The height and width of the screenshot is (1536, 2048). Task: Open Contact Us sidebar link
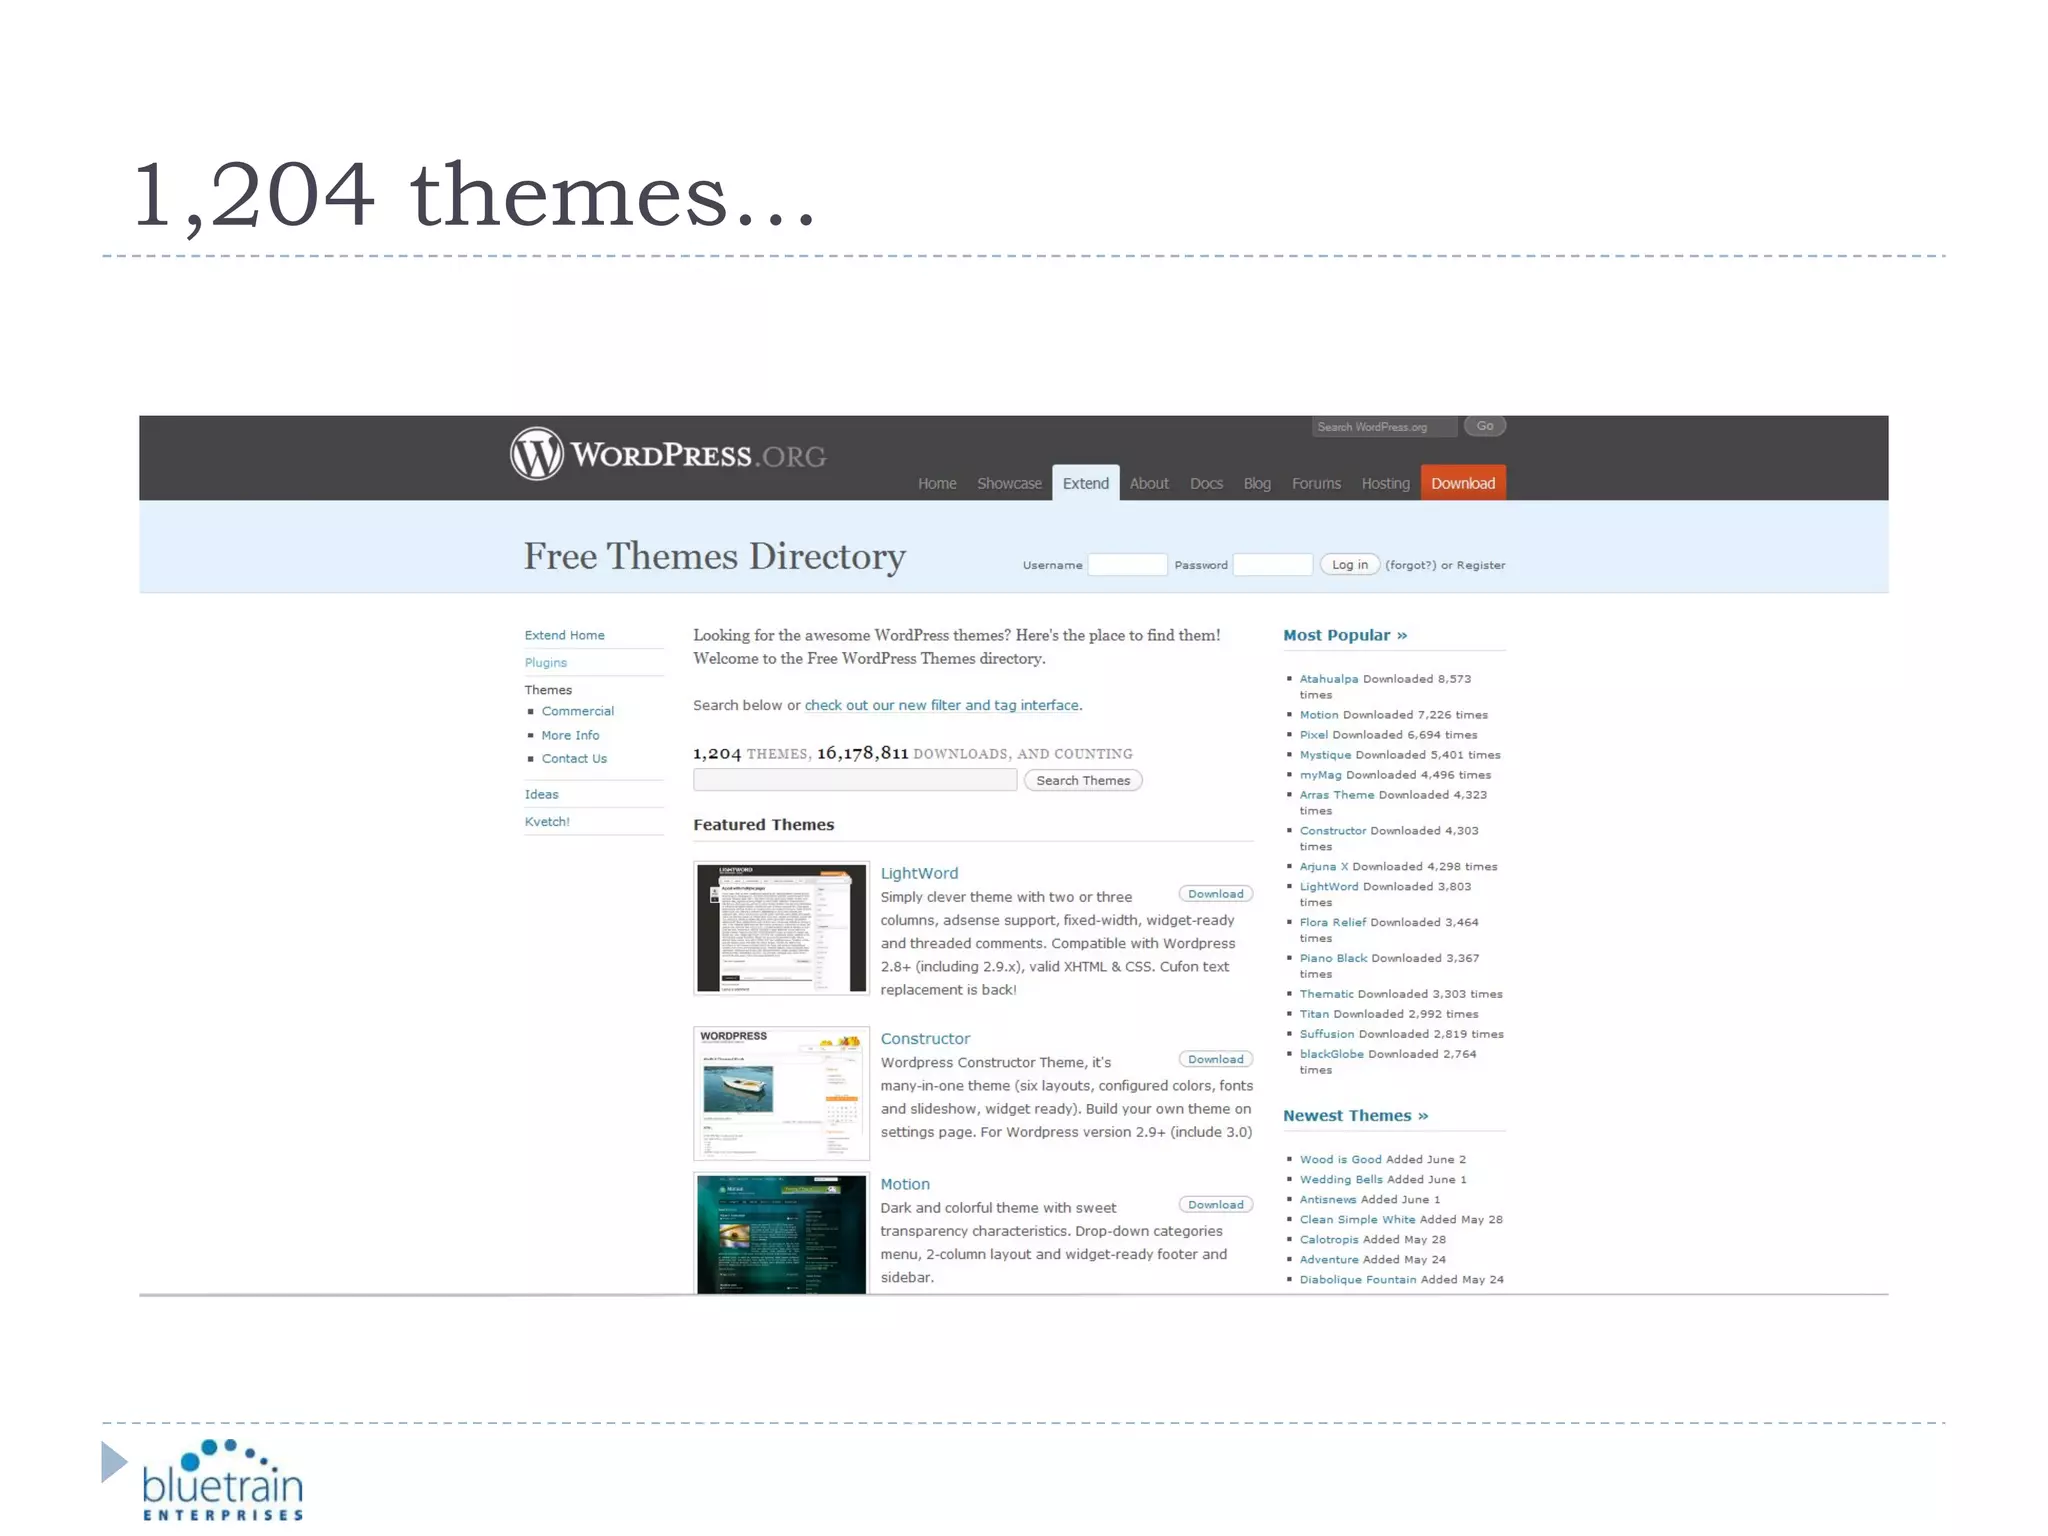coord(574,759)
